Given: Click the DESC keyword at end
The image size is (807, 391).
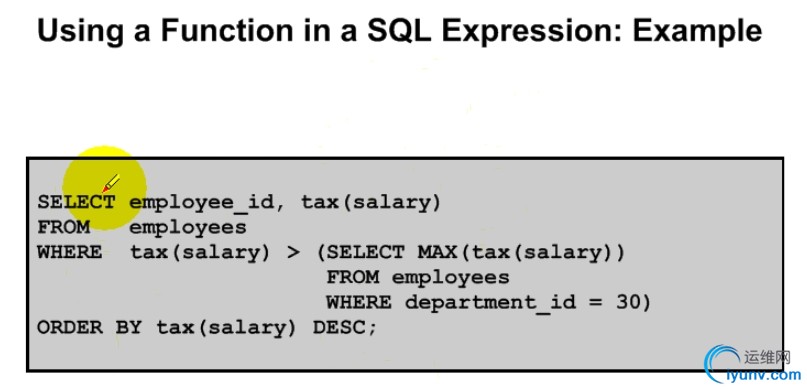Looking at the screenshot, I should tap(339, 327).
